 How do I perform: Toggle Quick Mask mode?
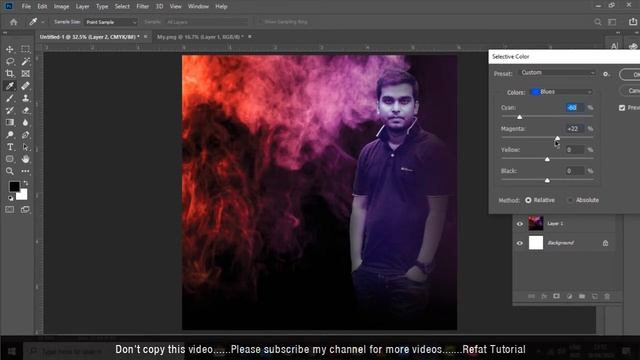click(10, 209)
